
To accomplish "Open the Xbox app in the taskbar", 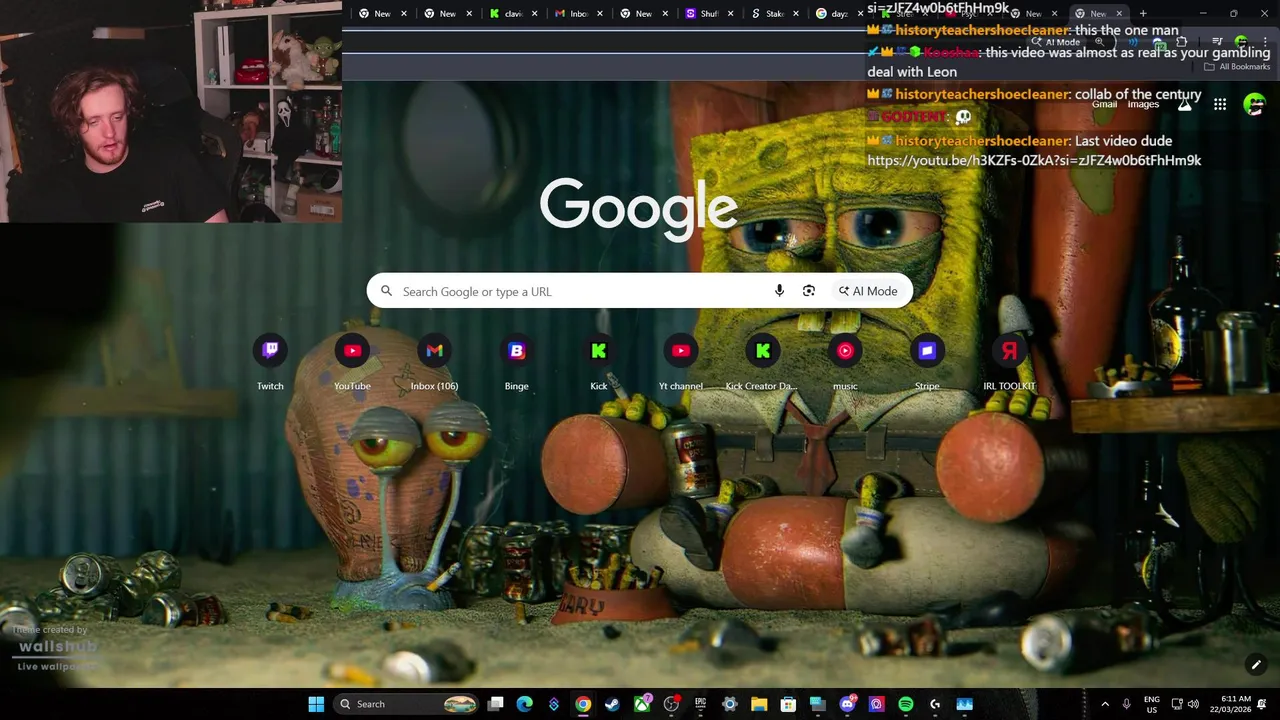I will (x=642, y=704).
